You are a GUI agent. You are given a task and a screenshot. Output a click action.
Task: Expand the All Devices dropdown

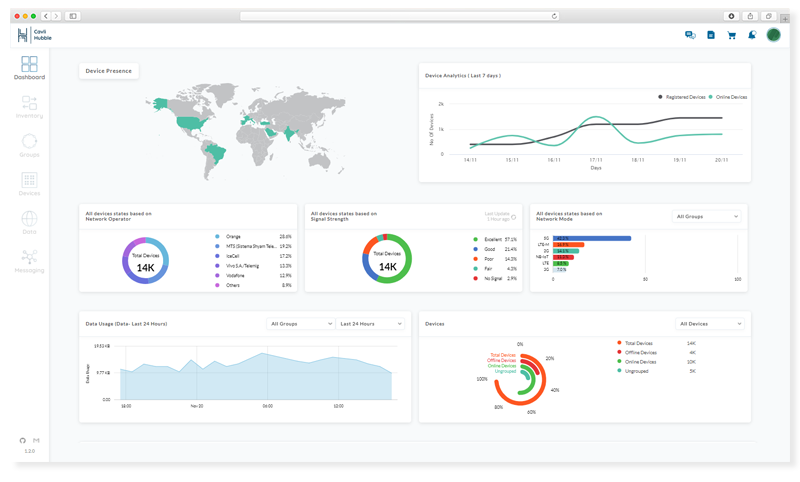[x=710, y=324]
